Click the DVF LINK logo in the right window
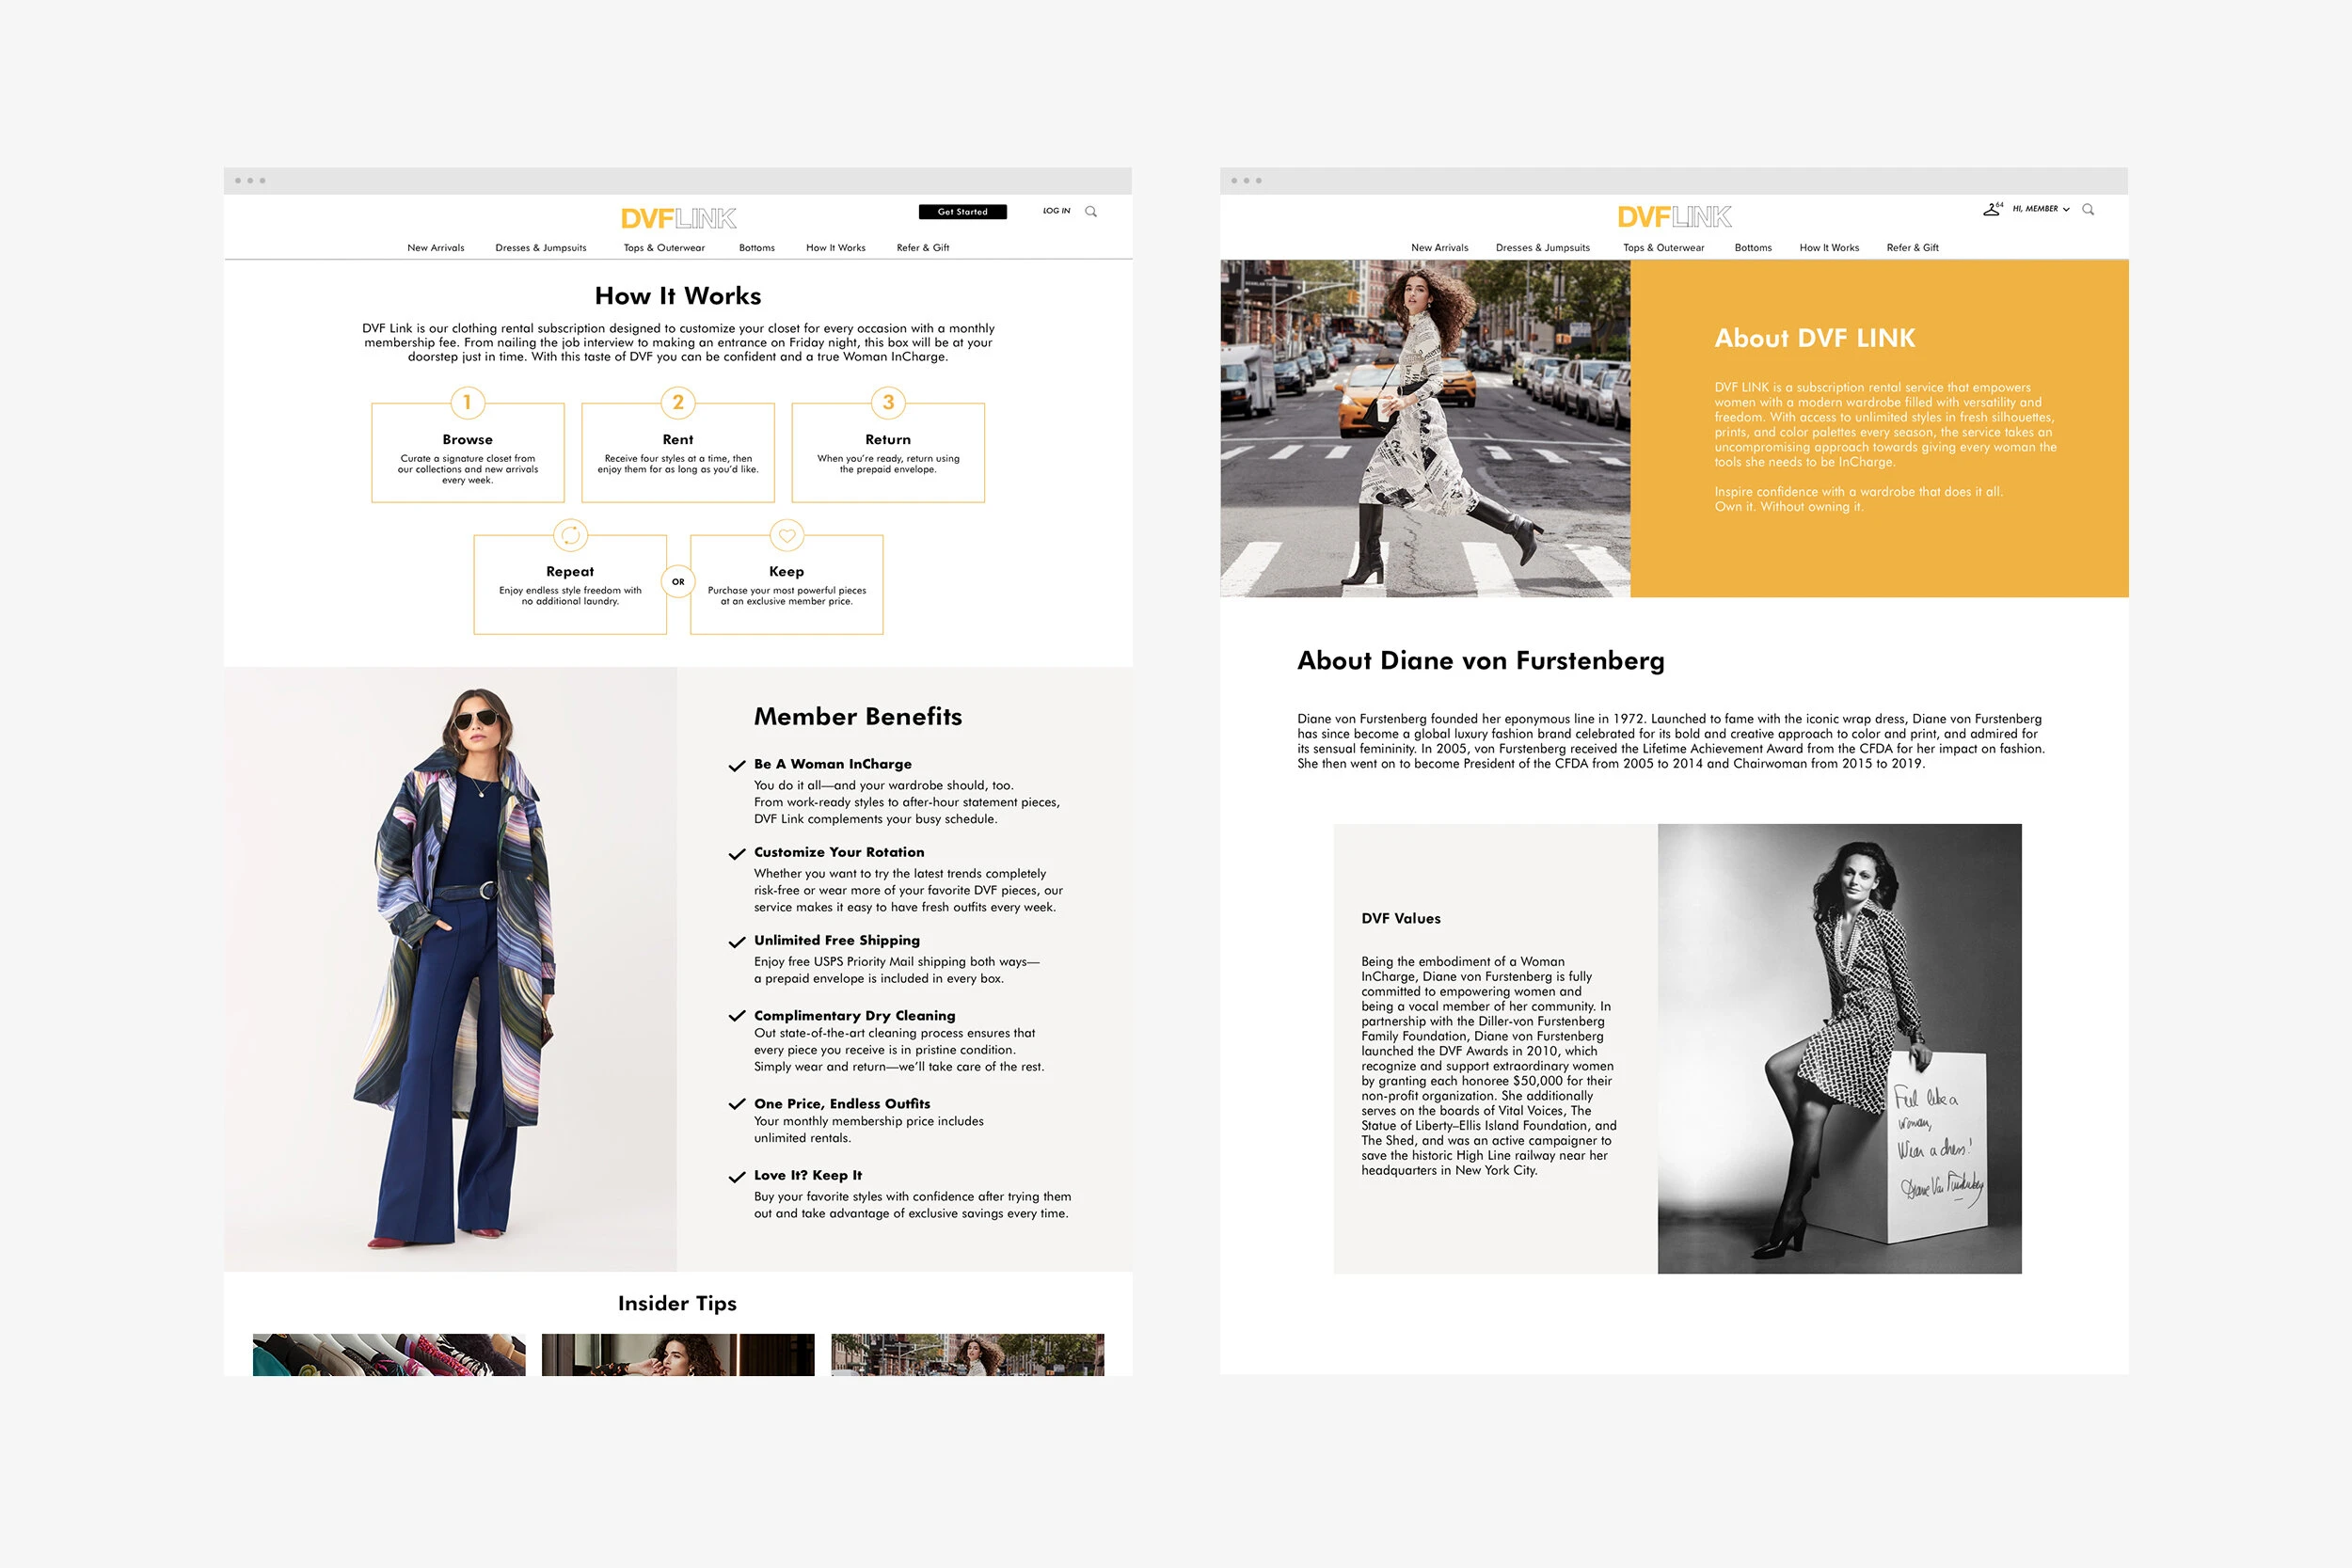 (x=1675, y=216)
